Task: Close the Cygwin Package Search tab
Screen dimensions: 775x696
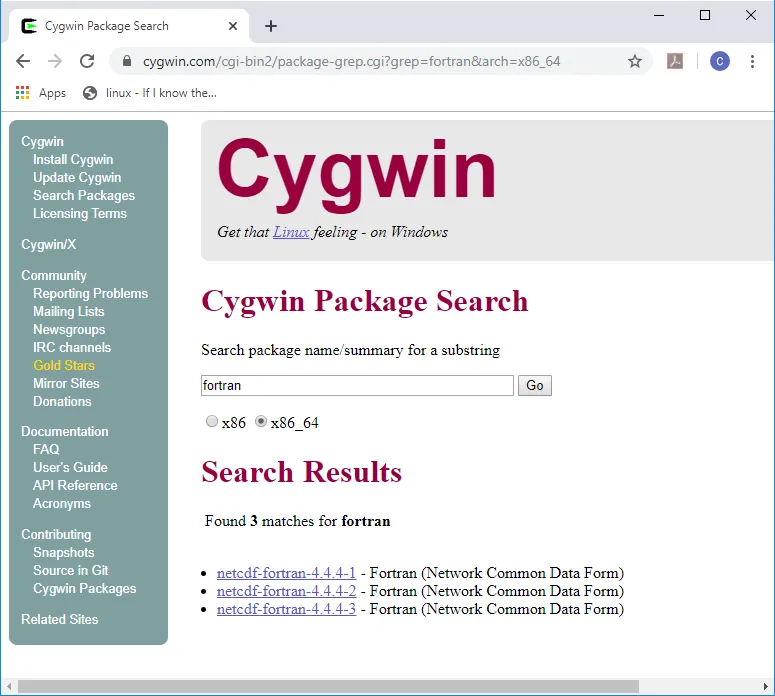Action: (233, 26)
